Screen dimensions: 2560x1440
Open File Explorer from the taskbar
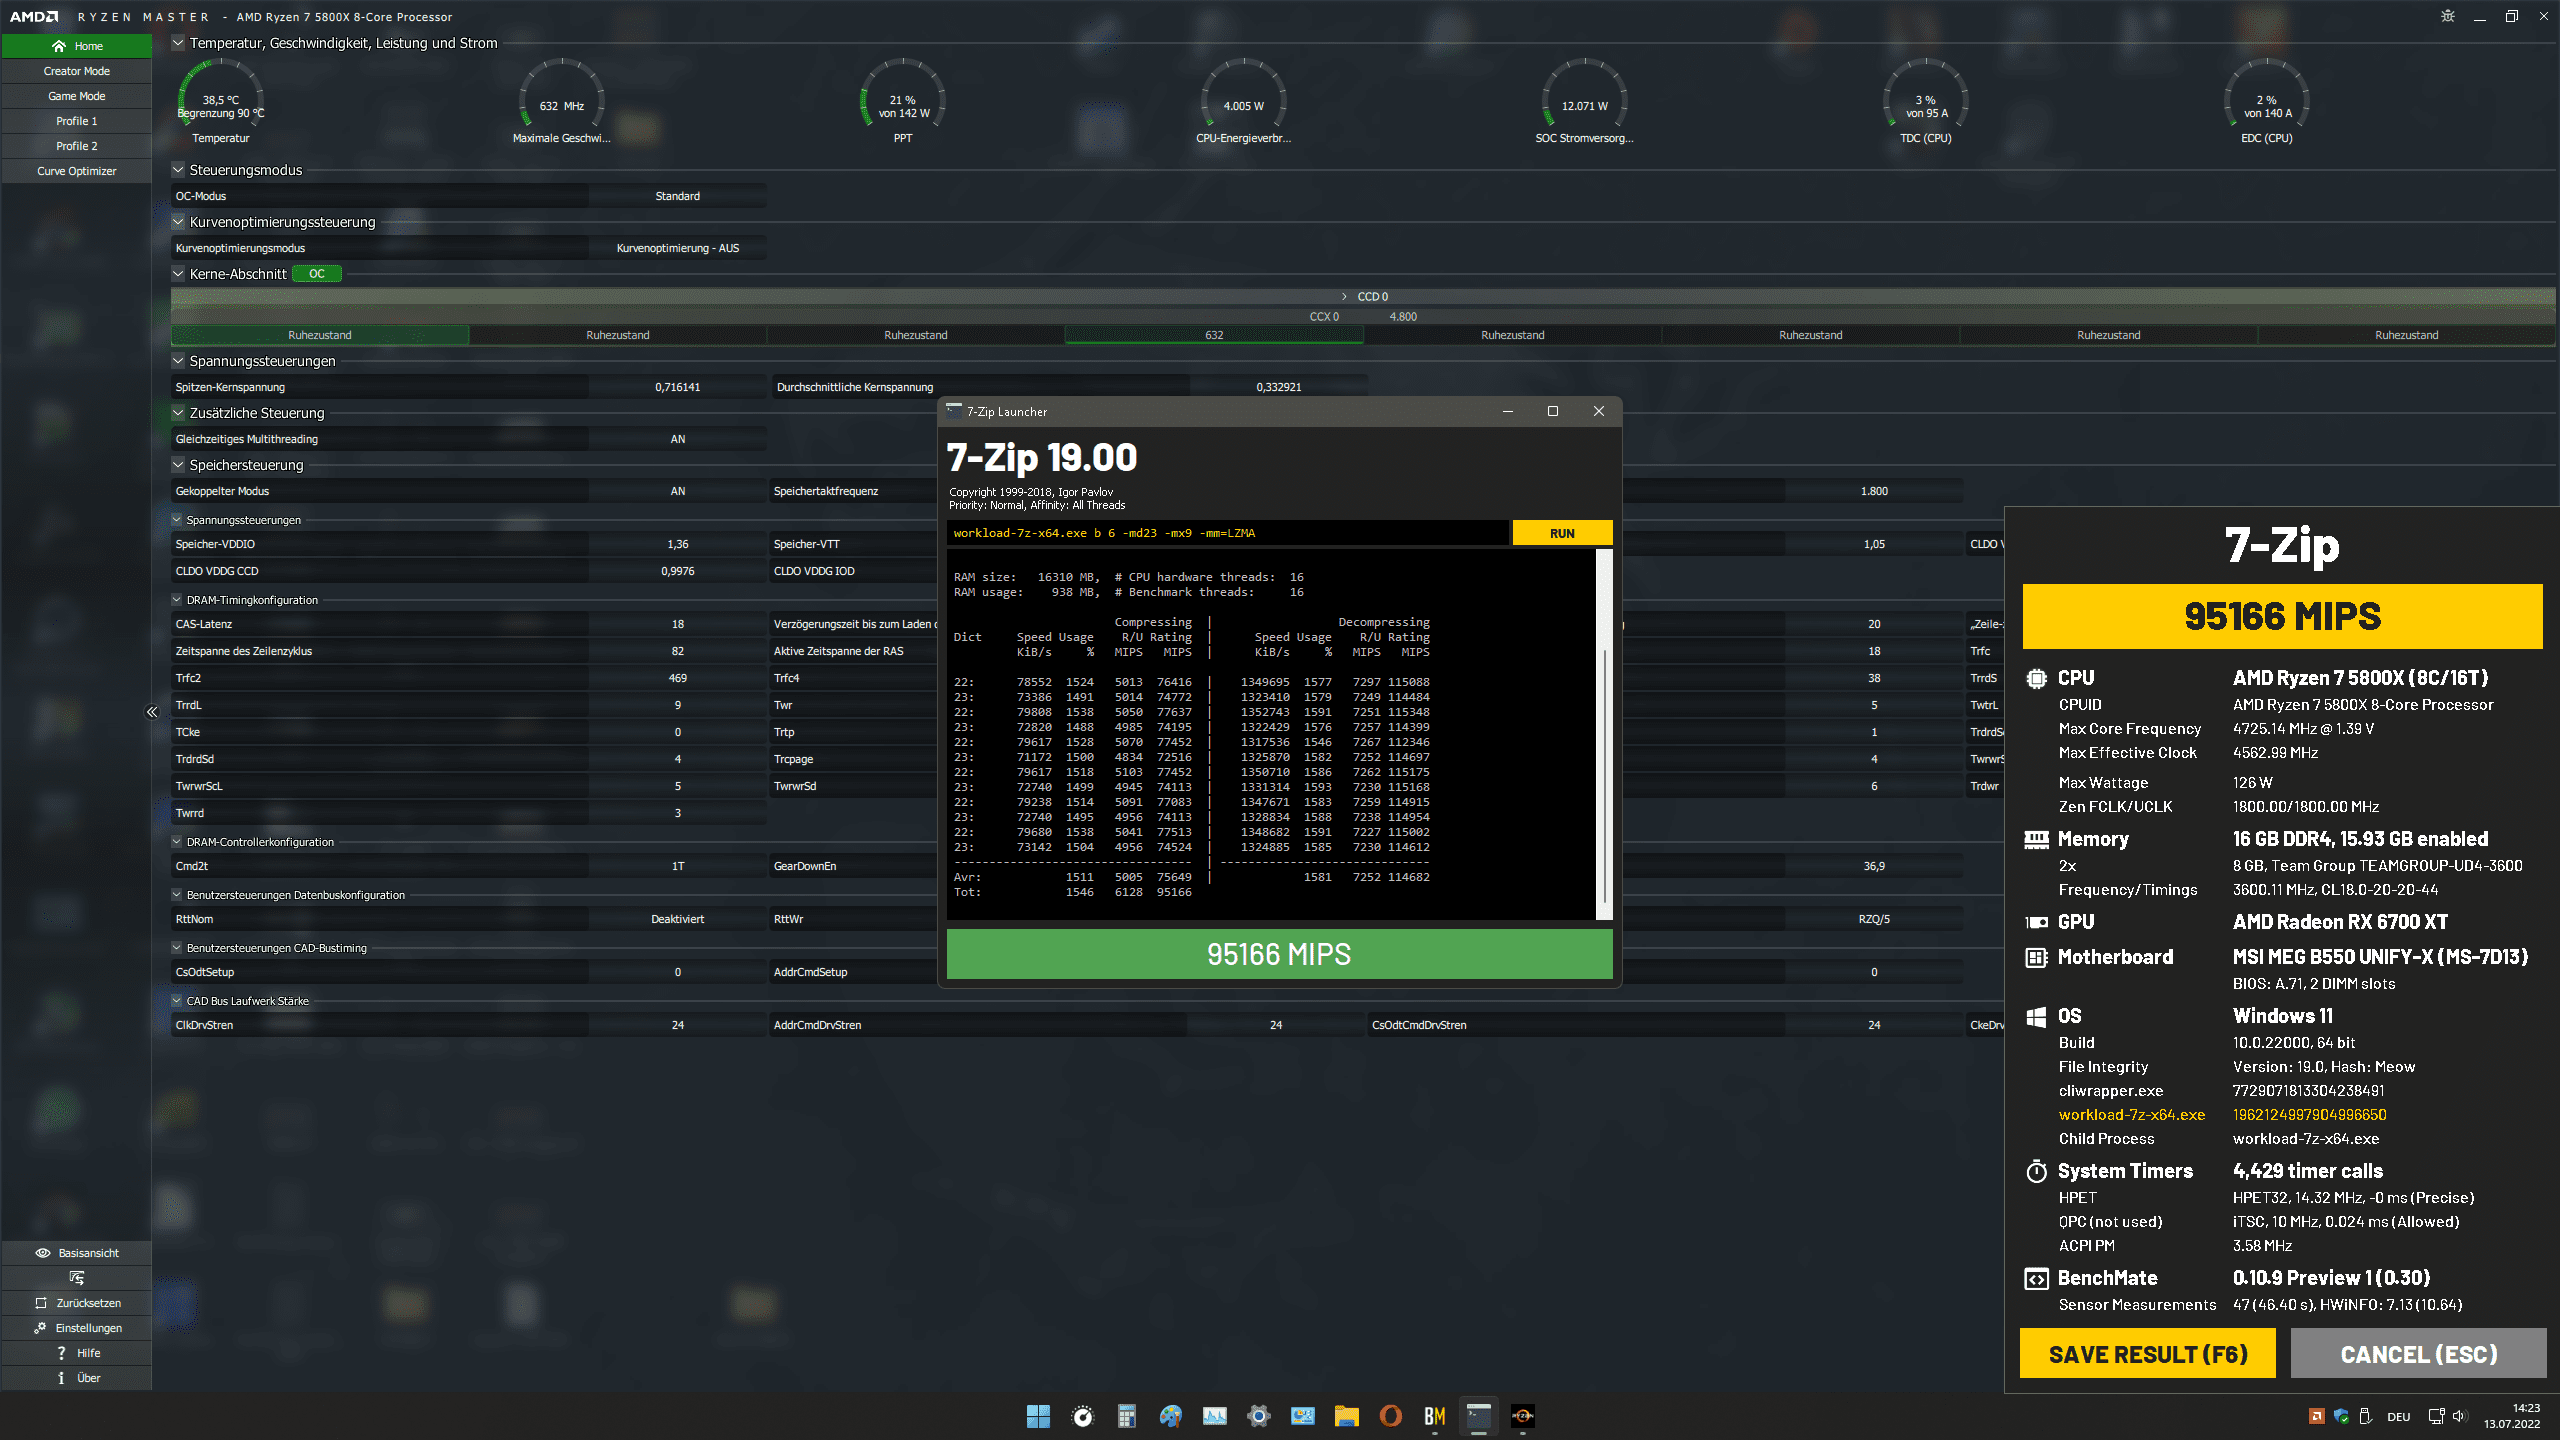coord(1347,1416)
